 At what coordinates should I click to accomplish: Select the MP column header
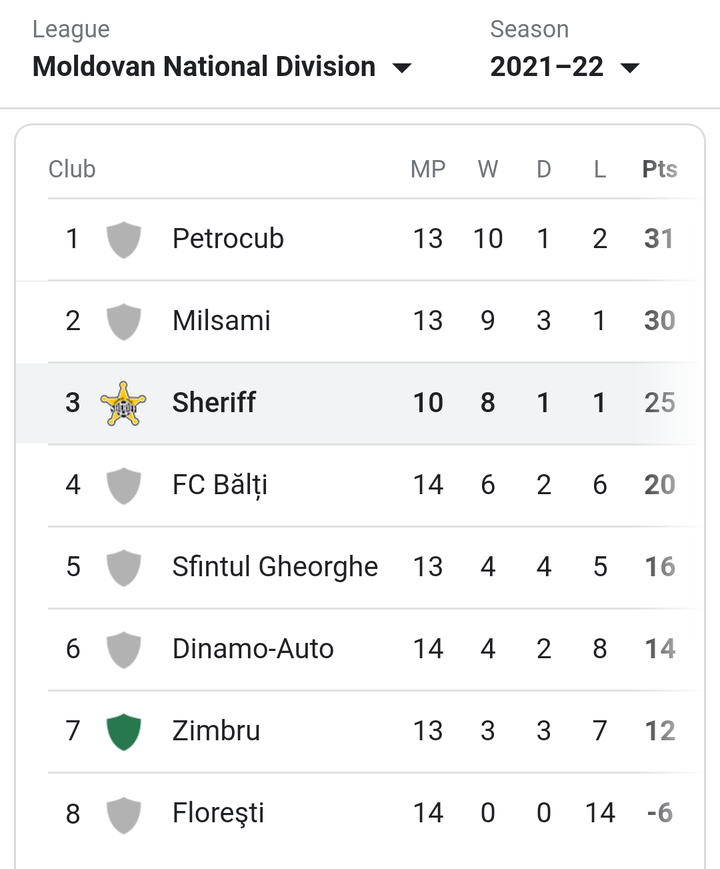point(428,169)
